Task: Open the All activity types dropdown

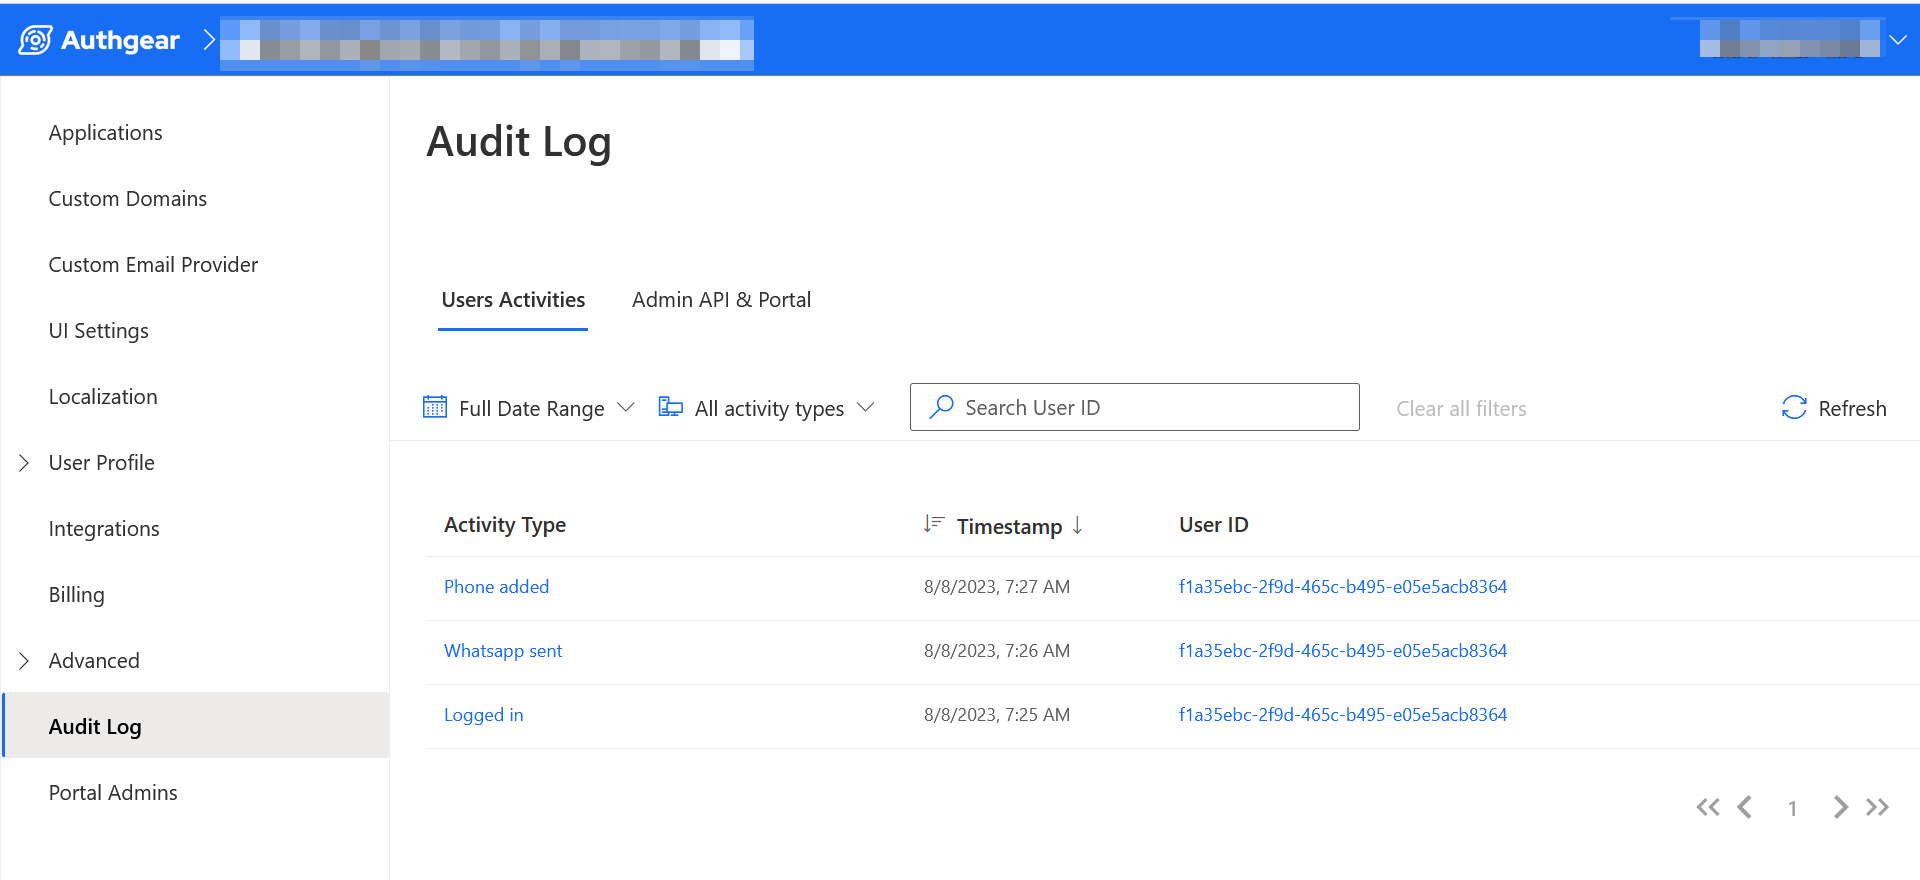Action: pyautogui.click(x=769, y=408)
